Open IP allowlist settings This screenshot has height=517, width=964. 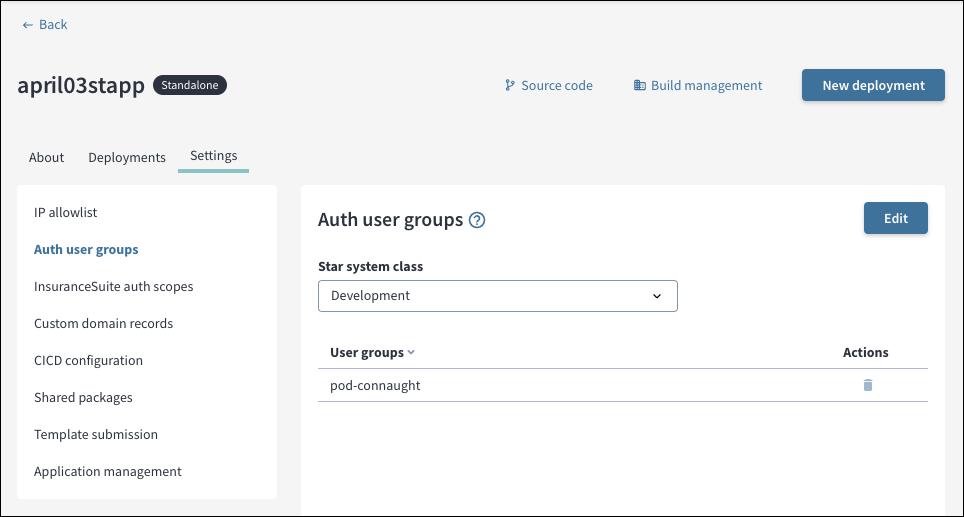pyautogui.click(x=66, y=213)
